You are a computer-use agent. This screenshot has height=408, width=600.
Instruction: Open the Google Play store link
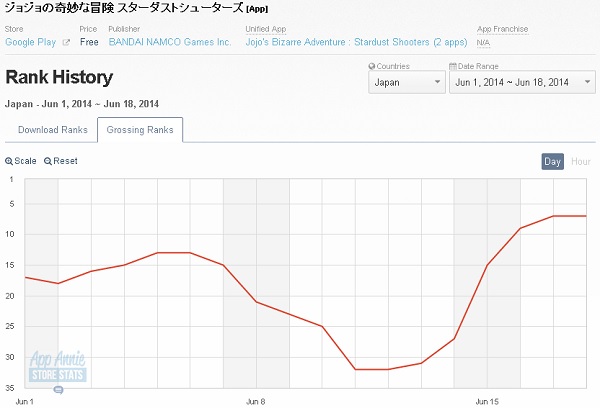tap(32, 43)
